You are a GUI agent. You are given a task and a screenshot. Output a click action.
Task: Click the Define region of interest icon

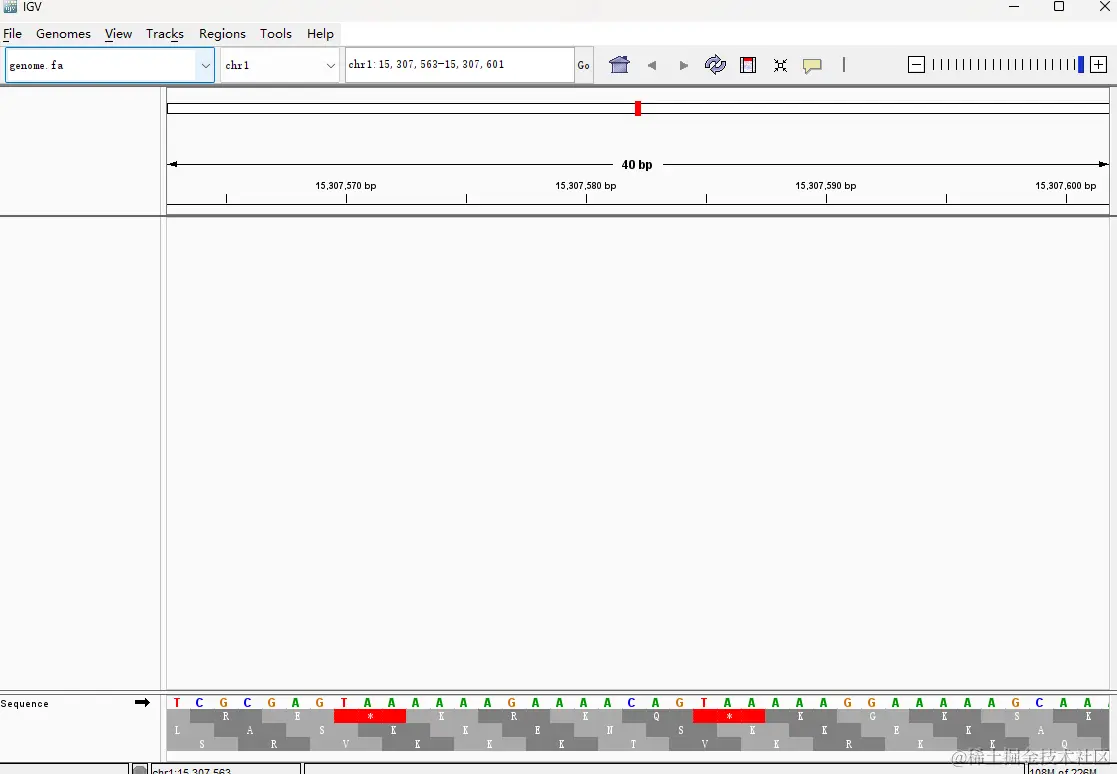coord(748,65)
